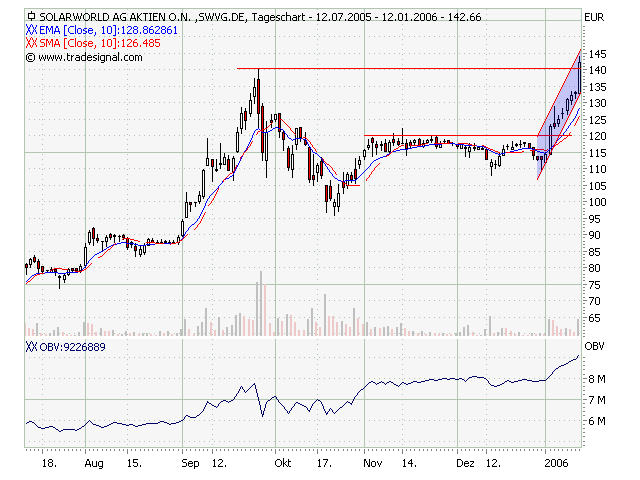This screenshot has width=640, height=480.
Task: Click price axis value 95
Action: coord(594,219)
